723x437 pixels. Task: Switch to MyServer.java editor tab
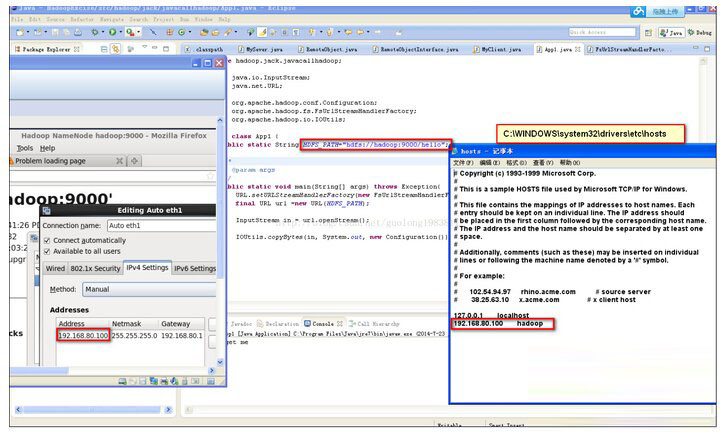point(261,49)
